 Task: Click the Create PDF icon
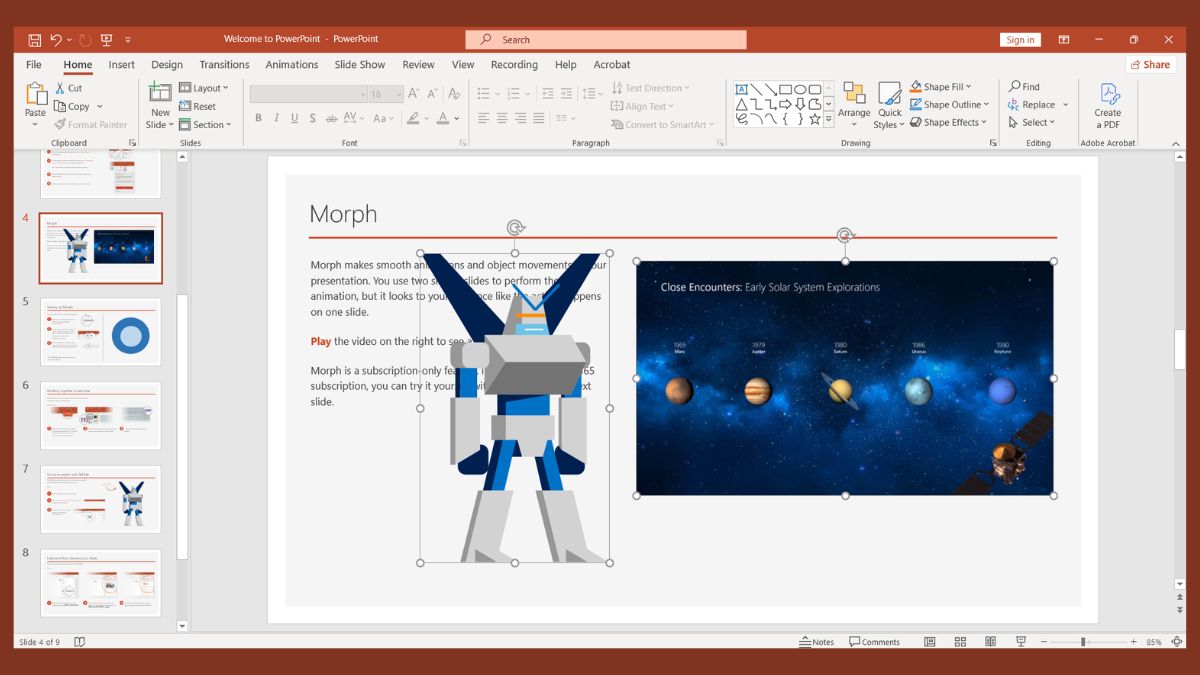coord(1107,104)
